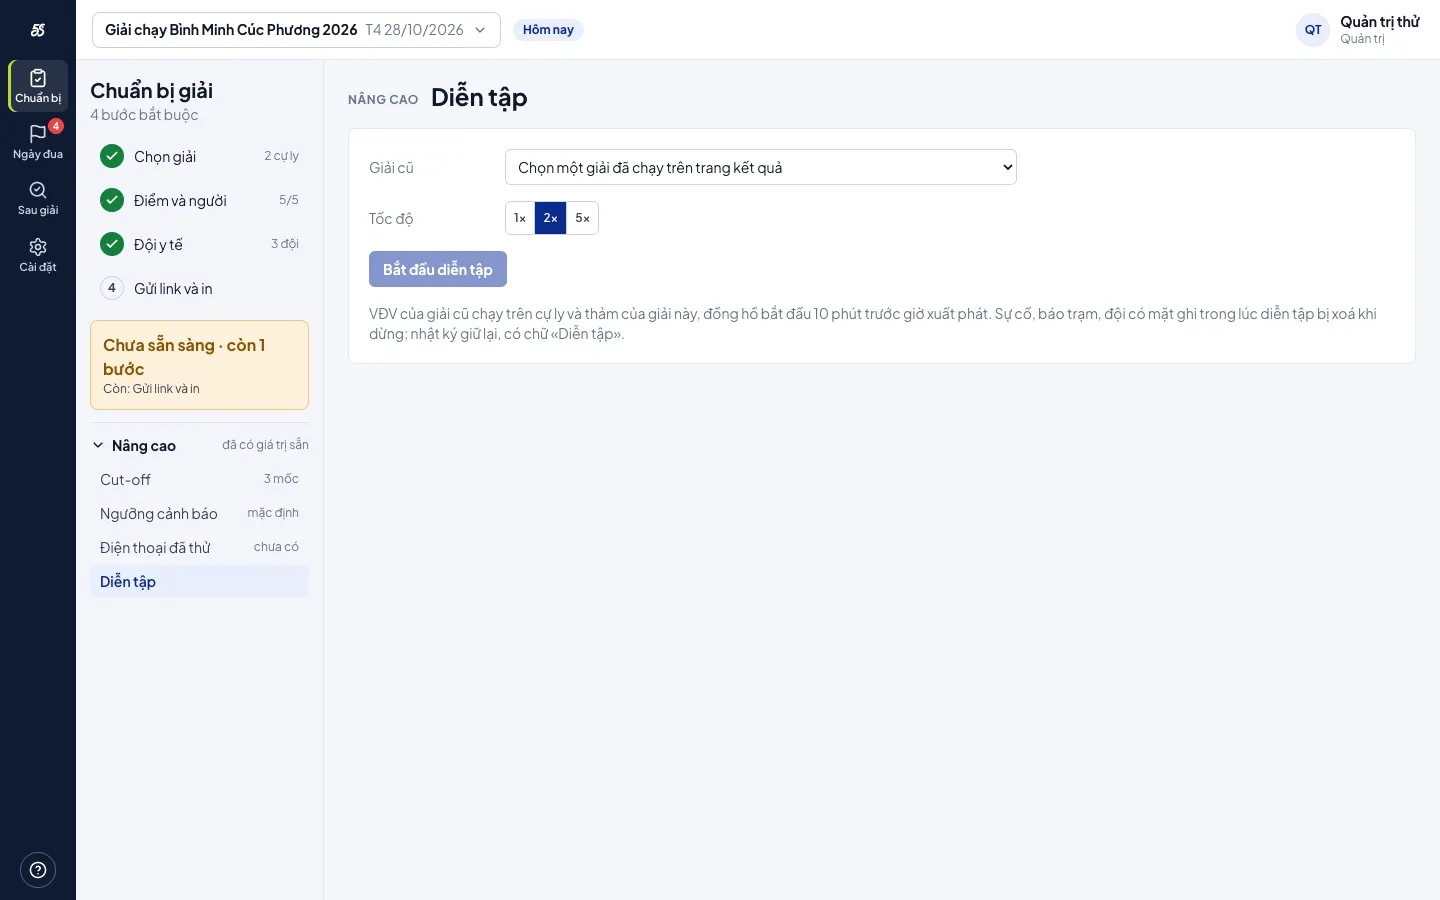Set speed to 2x

pos(550,218)
